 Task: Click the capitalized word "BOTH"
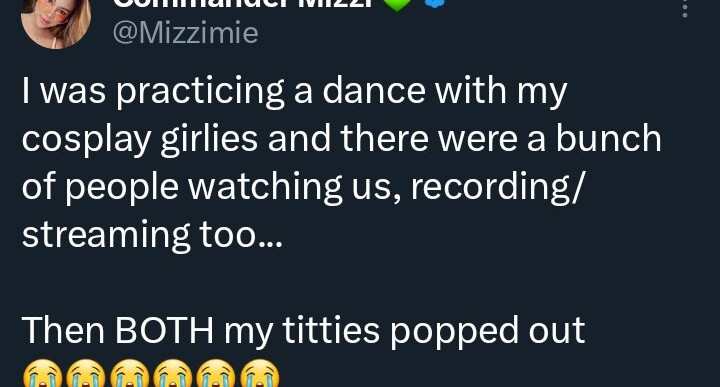[x=164, y=330]
